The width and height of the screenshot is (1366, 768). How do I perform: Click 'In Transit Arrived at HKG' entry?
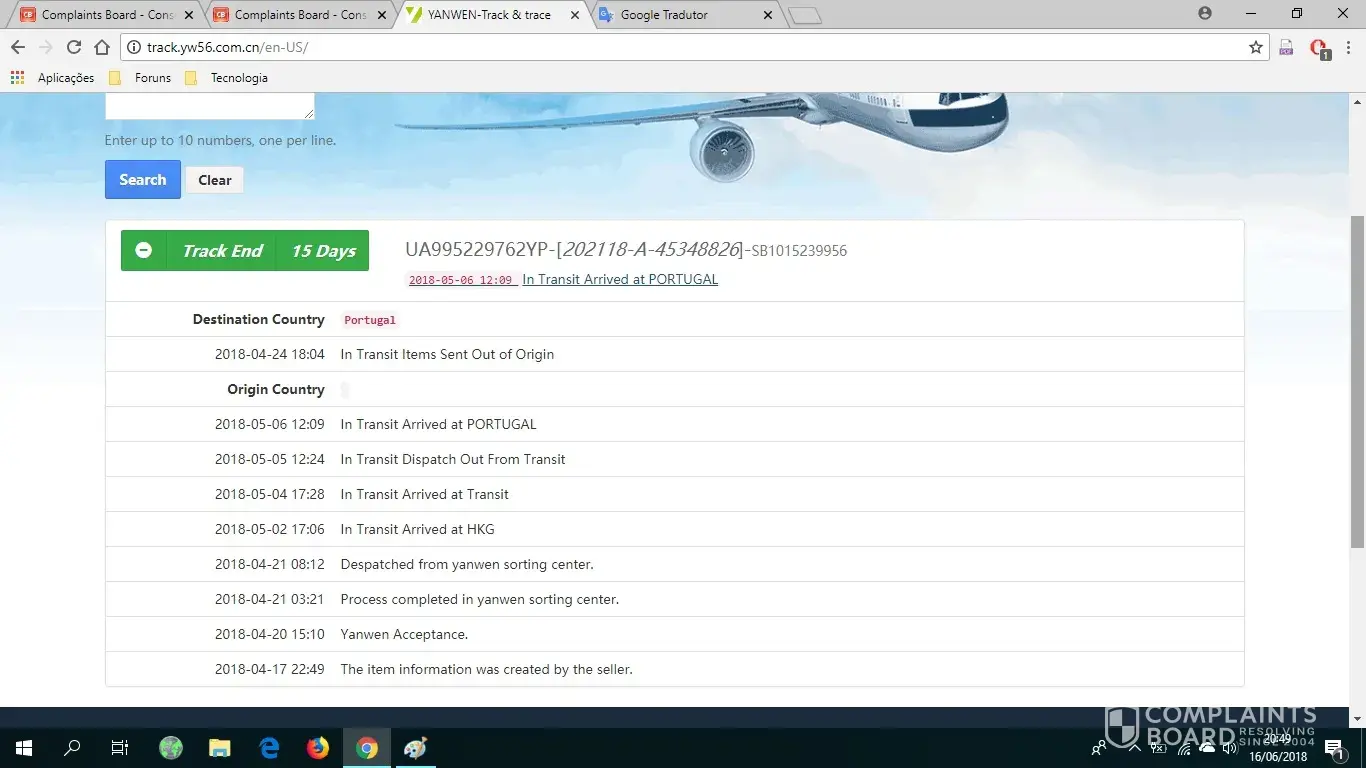pyautogui.click(x=418, y=529)
